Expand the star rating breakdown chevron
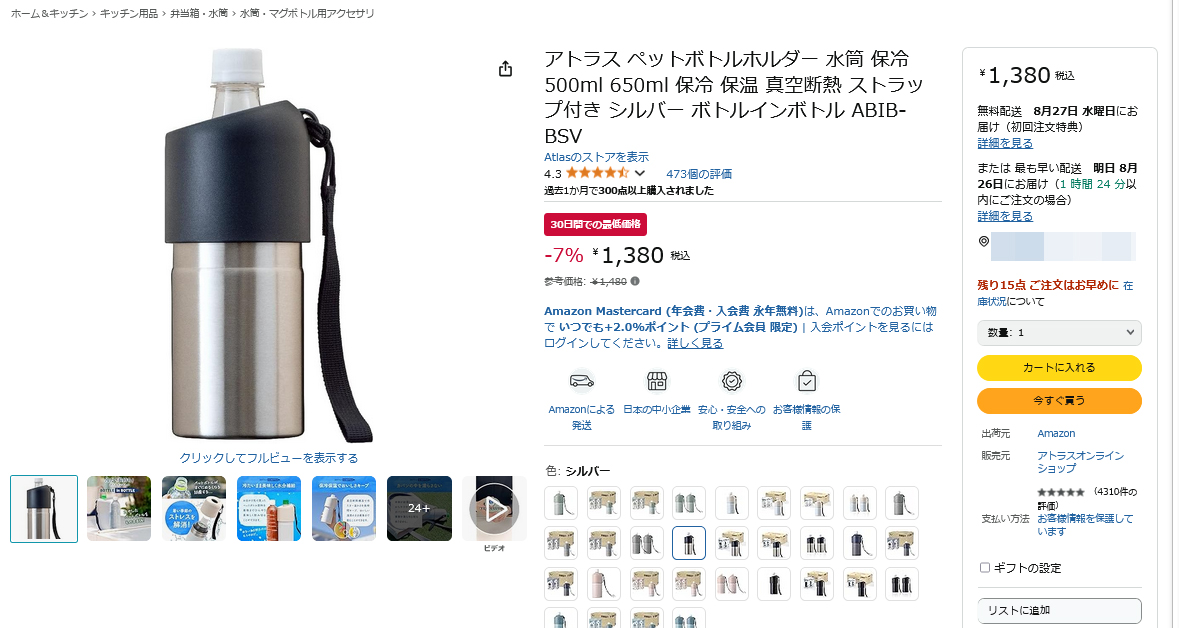This screenshot has width=1179, height=628. (640, 174)
